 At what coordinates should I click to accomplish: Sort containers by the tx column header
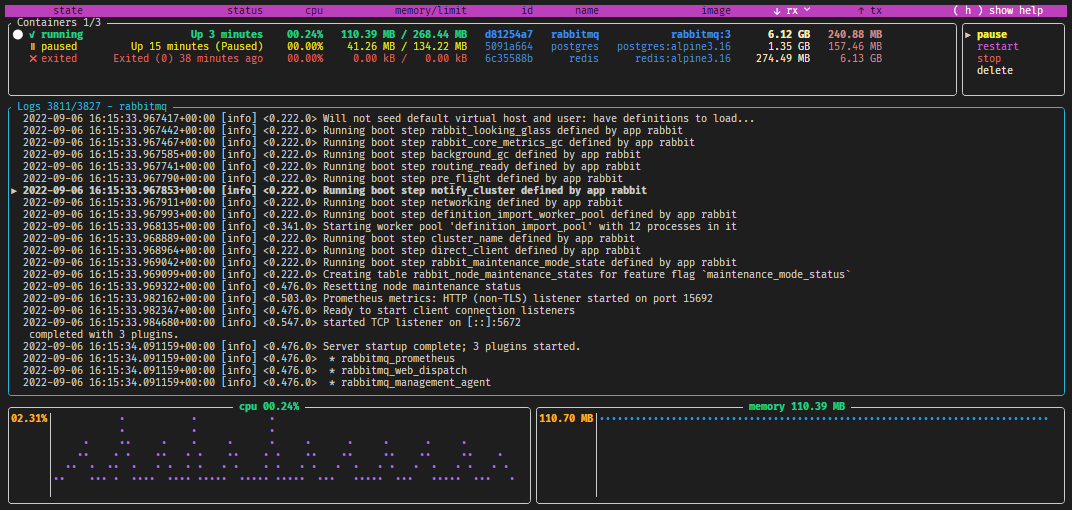[869, 10]
